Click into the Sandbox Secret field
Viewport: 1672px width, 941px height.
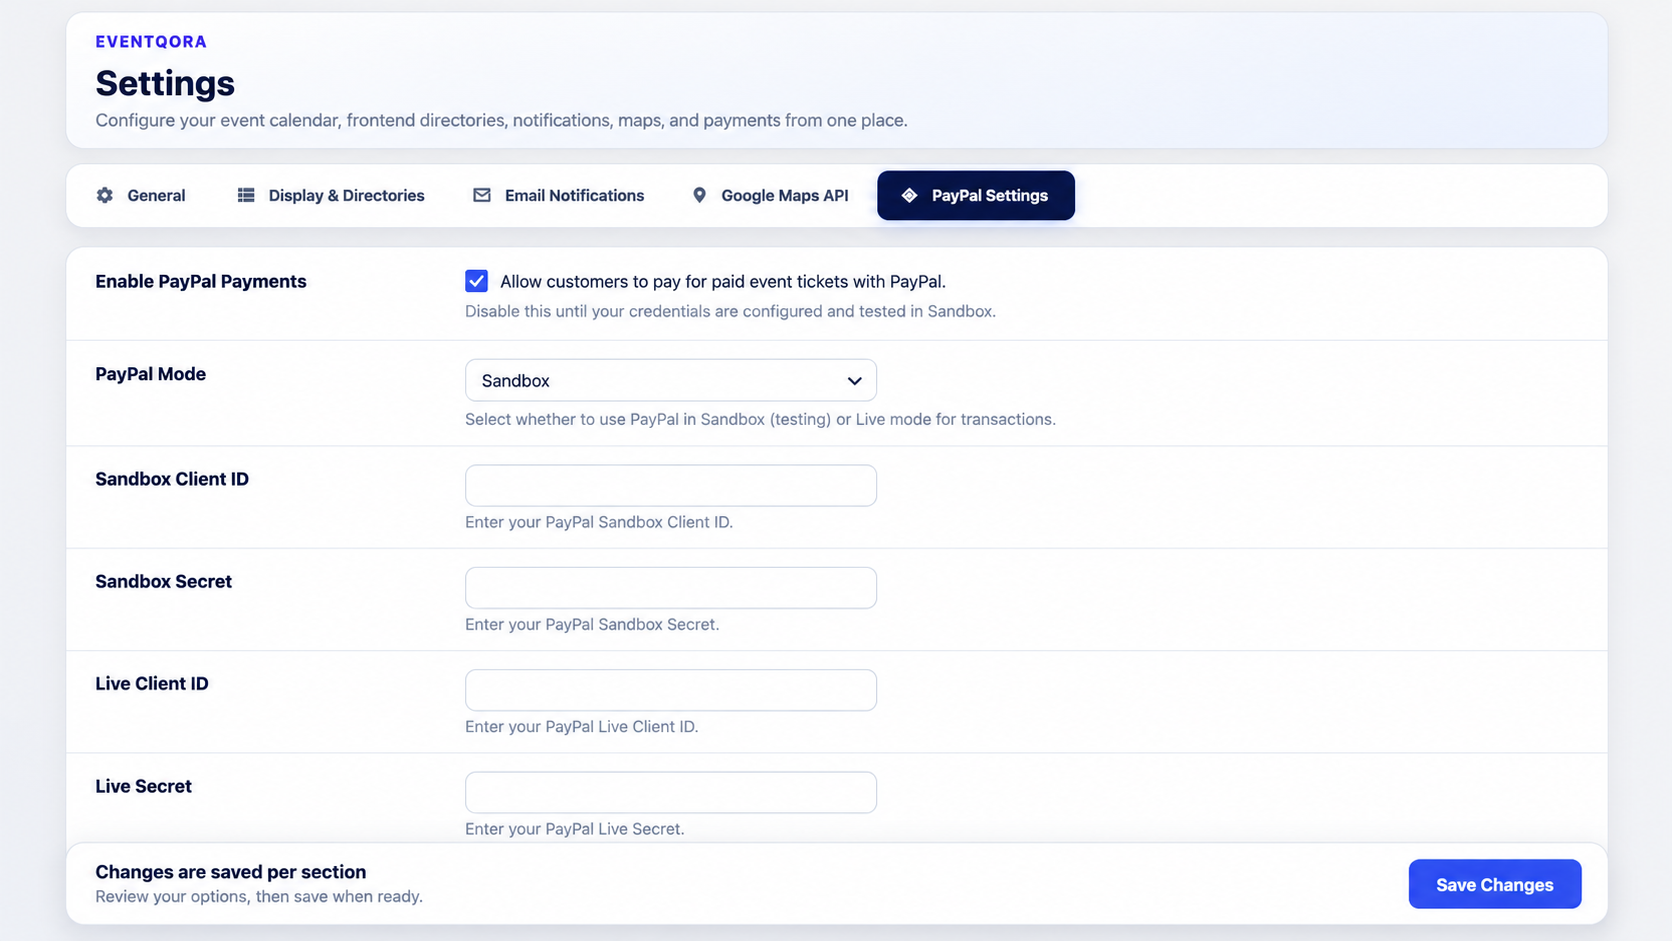click(671, 588)
